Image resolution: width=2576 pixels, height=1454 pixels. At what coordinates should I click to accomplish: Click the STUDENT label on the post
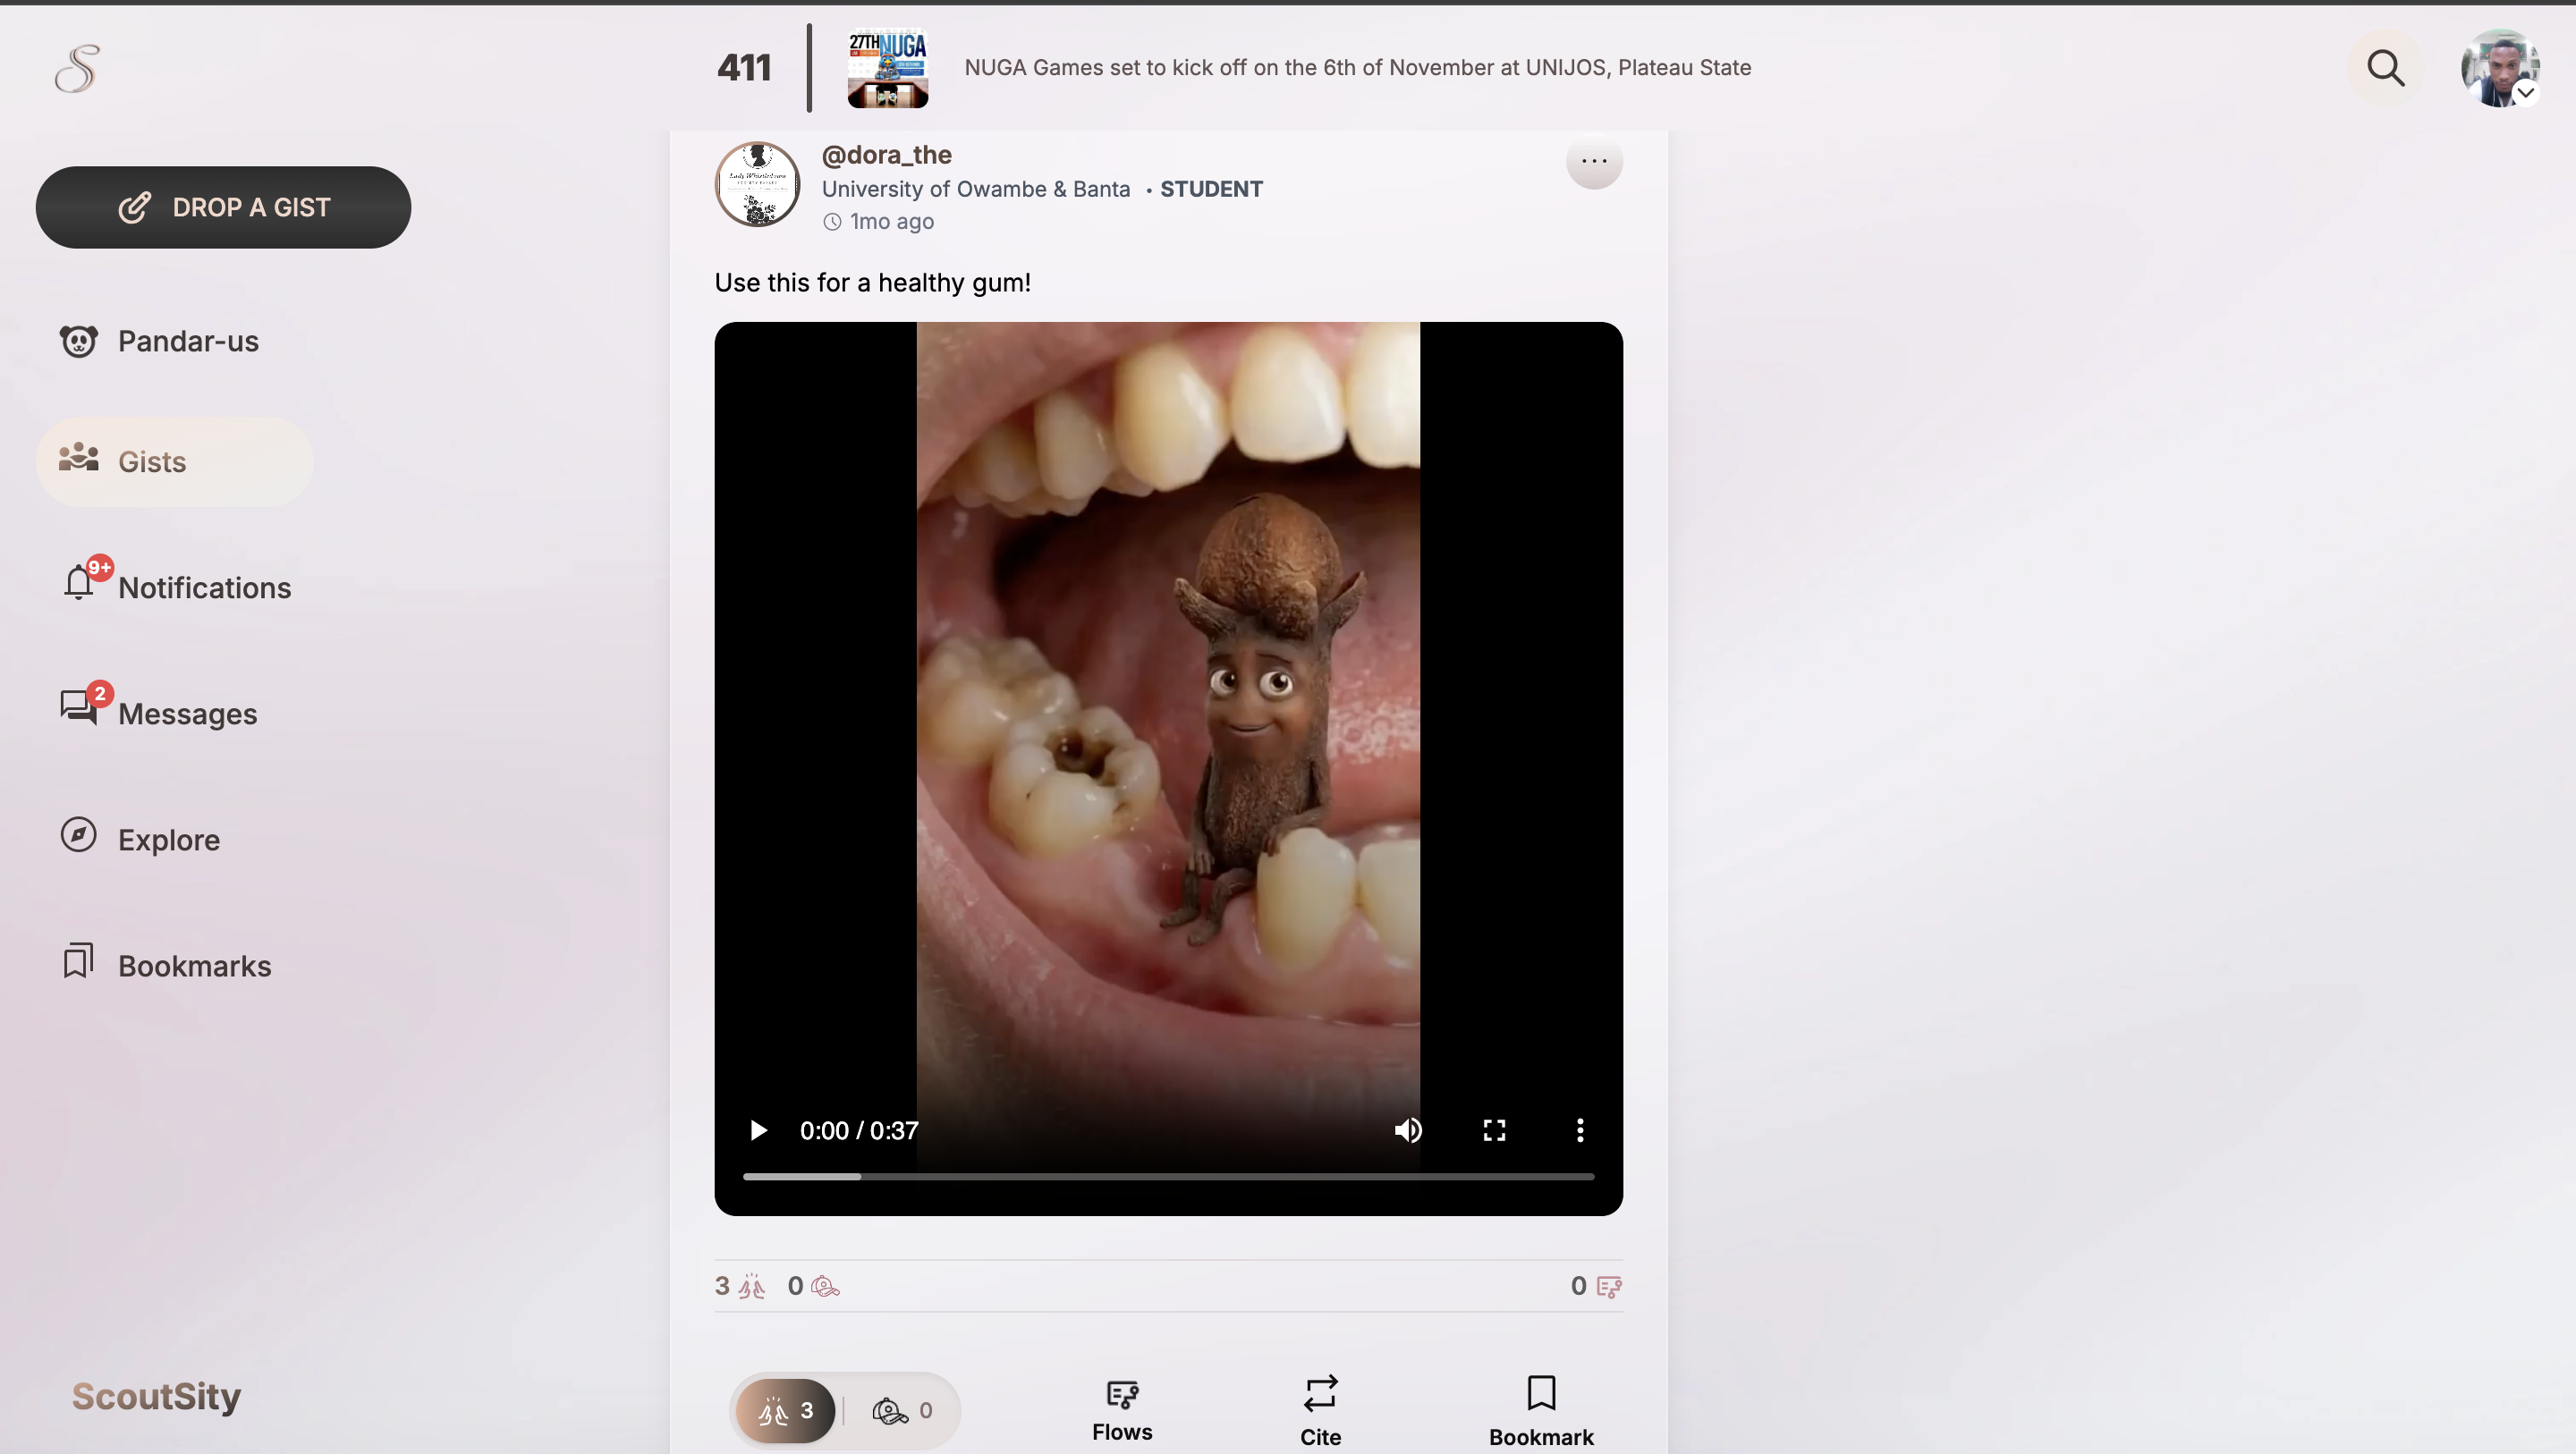click(x=1211, y=189)
